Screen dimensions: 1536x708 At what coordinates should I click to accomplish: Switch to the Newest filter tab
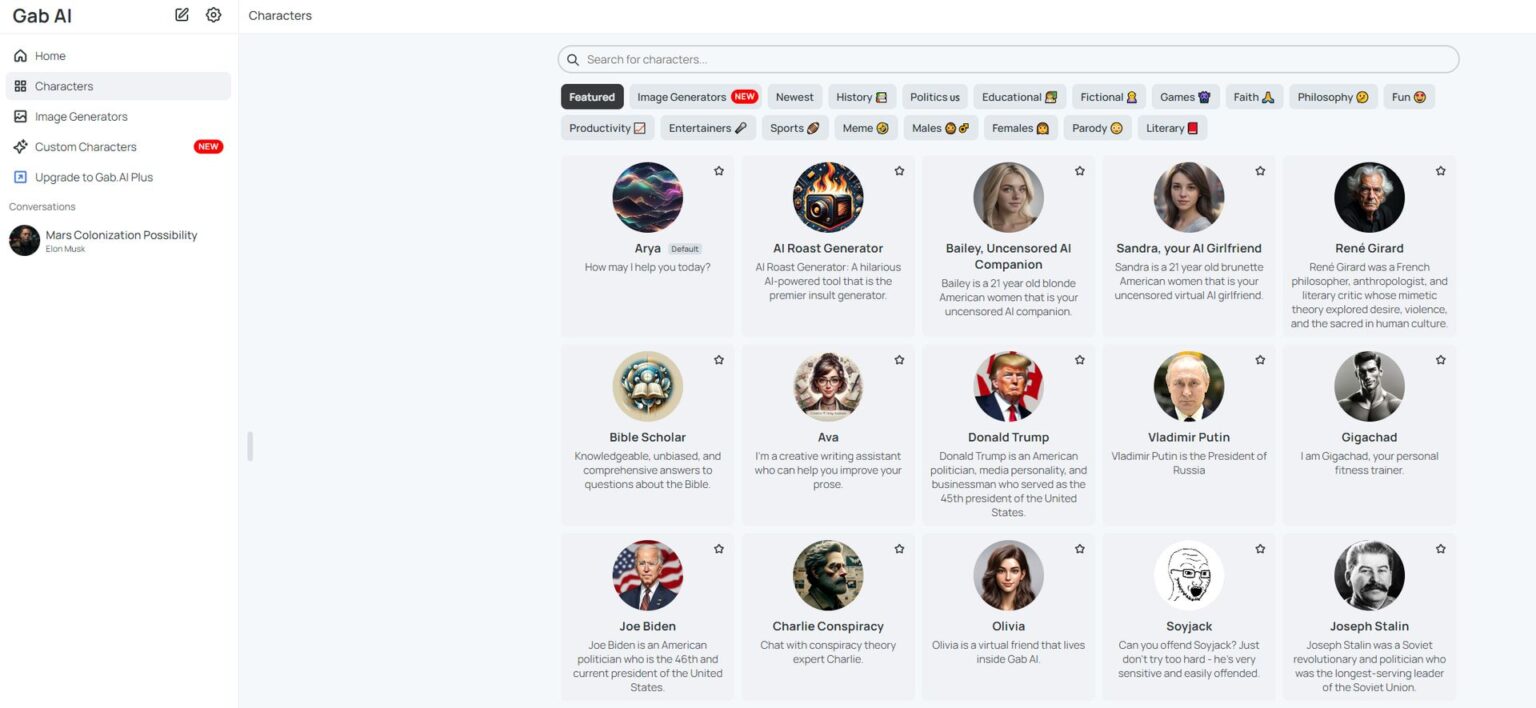point(794,96)
